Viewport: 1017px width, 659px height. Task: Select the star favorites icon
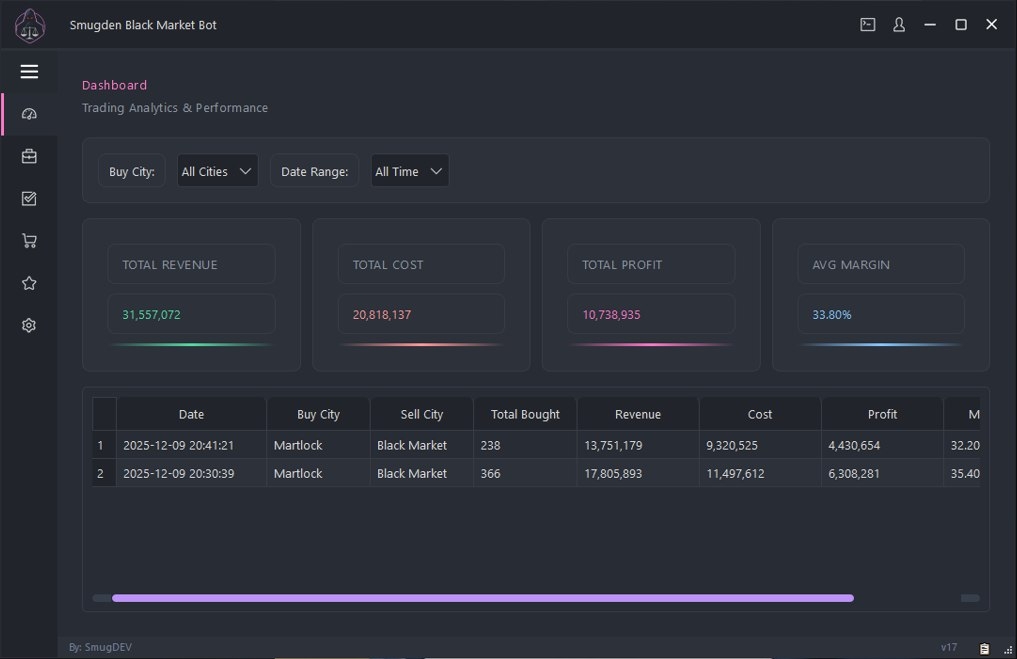[28, 283]
